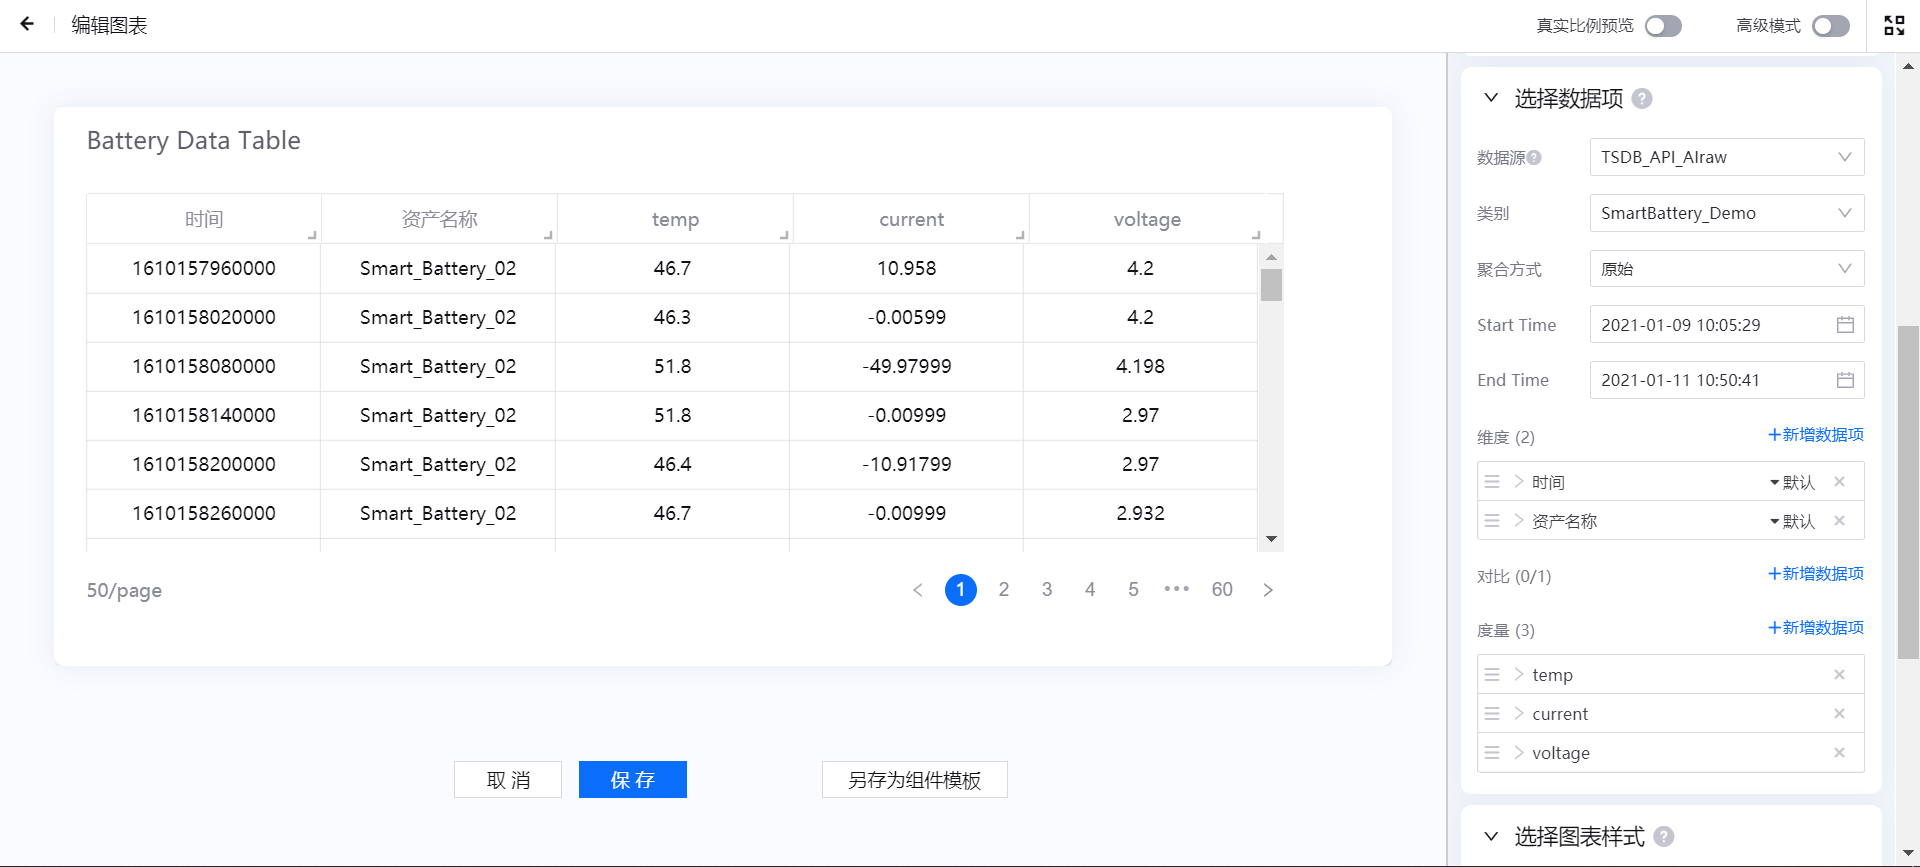
Task: Grab the drag handle of 资产名称 dimension
Action: click(1492, 521)
